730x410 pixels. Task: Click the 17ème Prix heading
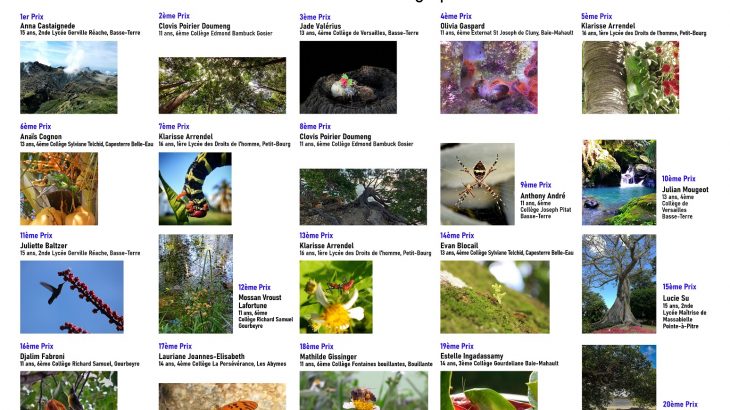175,346
